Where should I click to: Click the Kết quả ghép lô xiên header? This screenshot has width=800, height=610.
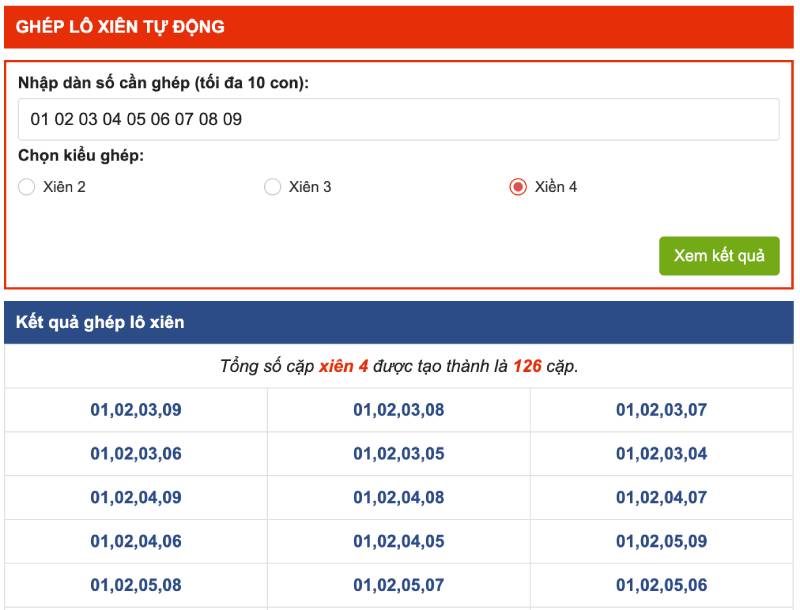pos(100,323)
